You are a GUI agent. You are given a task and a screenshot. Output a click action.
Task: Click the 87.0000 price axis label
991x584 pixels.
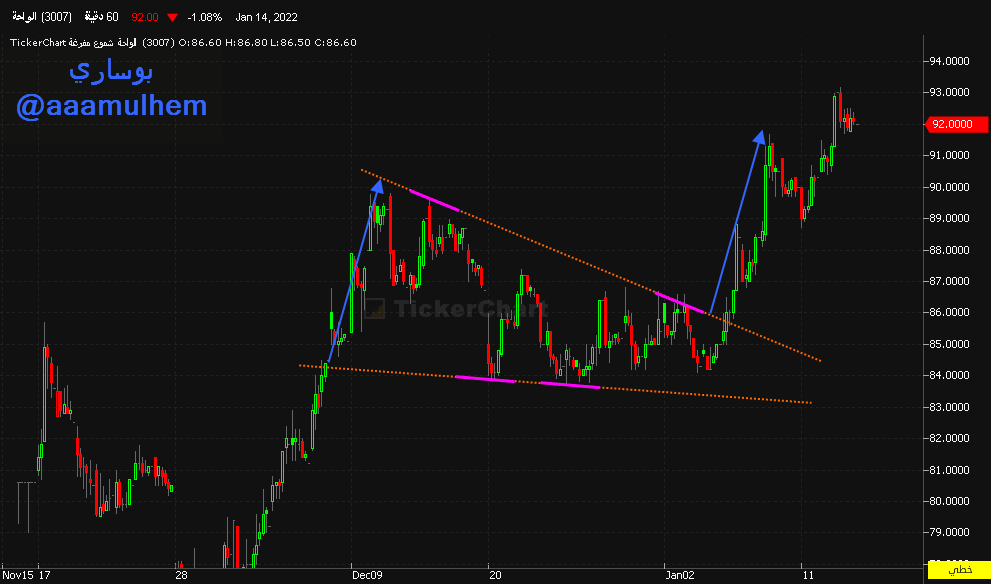pyautogui.click(x=948, y=281)
